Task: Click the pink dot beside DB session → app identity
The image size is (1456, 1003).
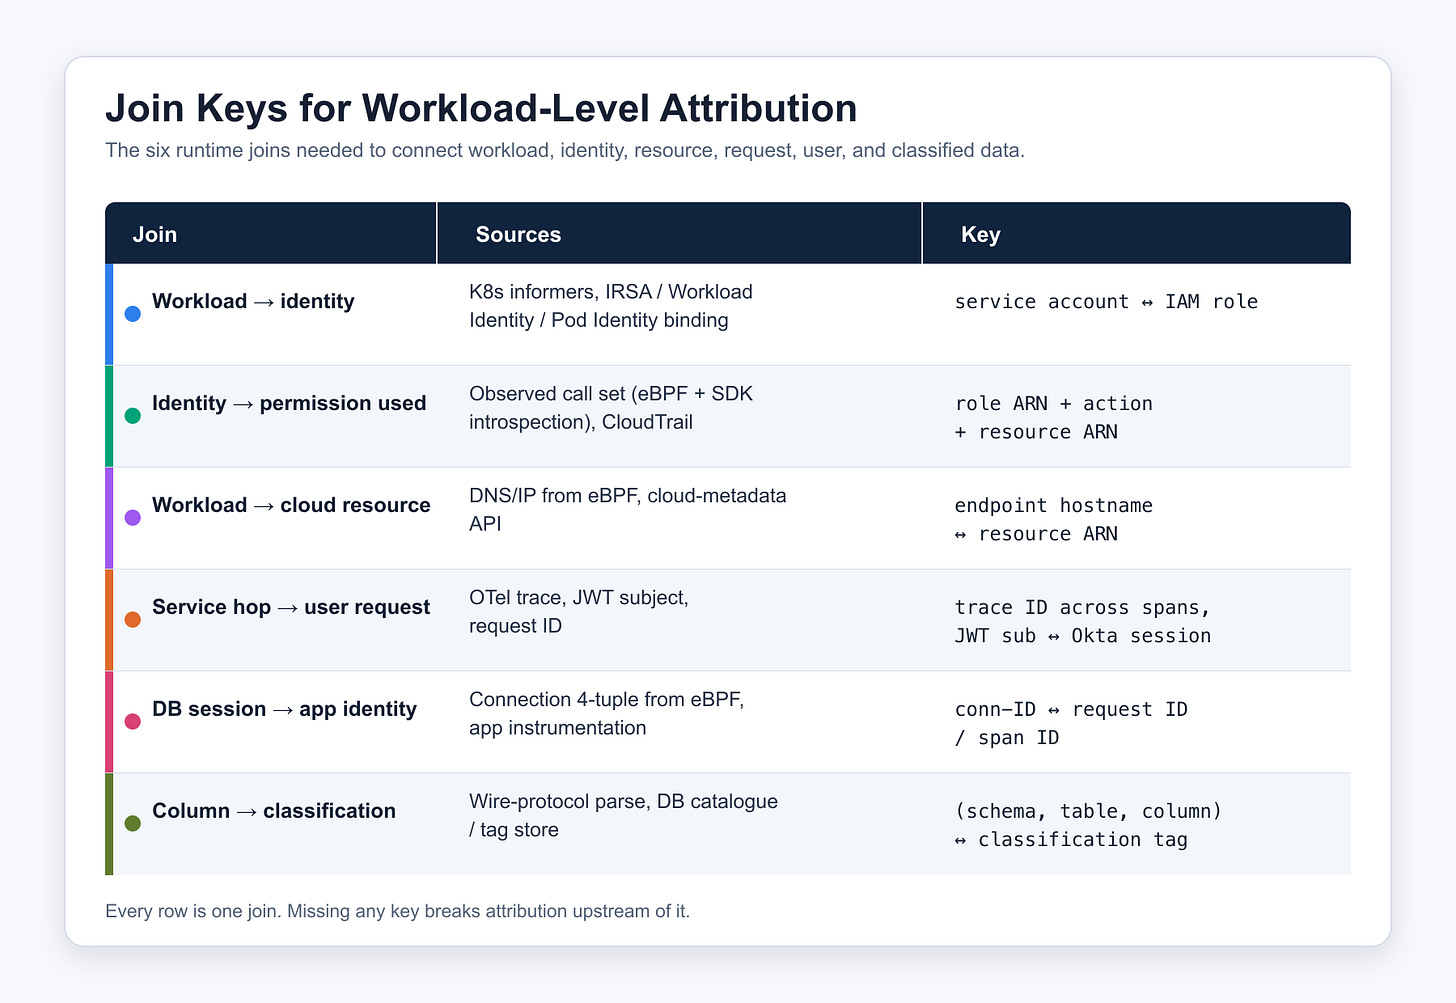Action: [132, 721]
